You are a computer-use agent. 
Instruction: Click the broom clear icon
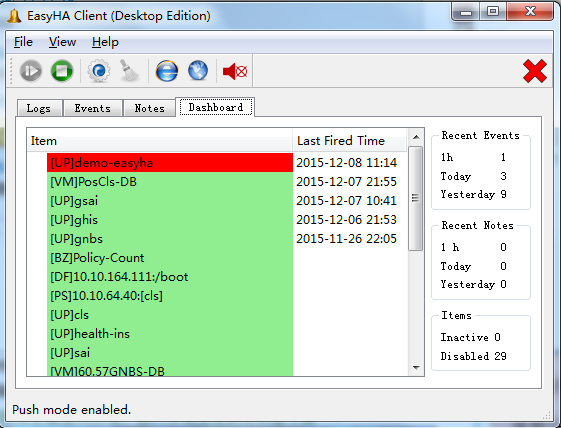(128, 70)
